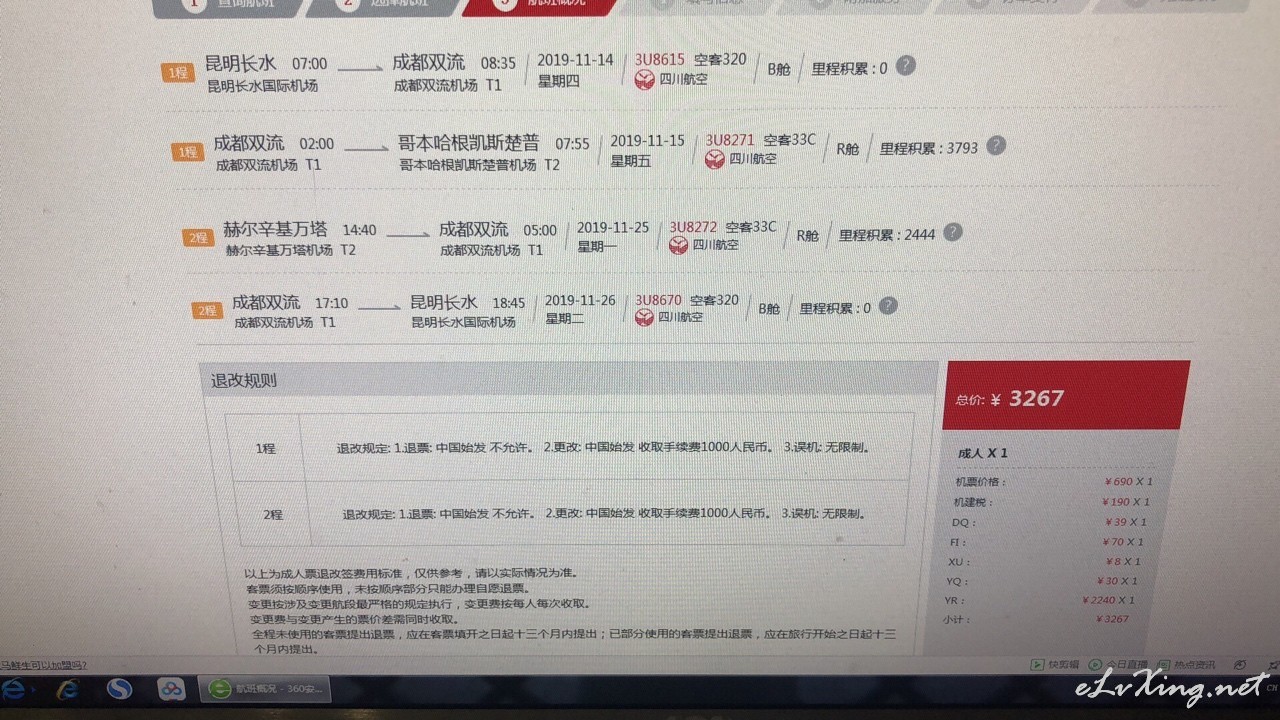The width and height of the screenshot is (1280, 720).
Task: Click DQ ¥39 X 1 fee line
Action: tap(1049, 522)
